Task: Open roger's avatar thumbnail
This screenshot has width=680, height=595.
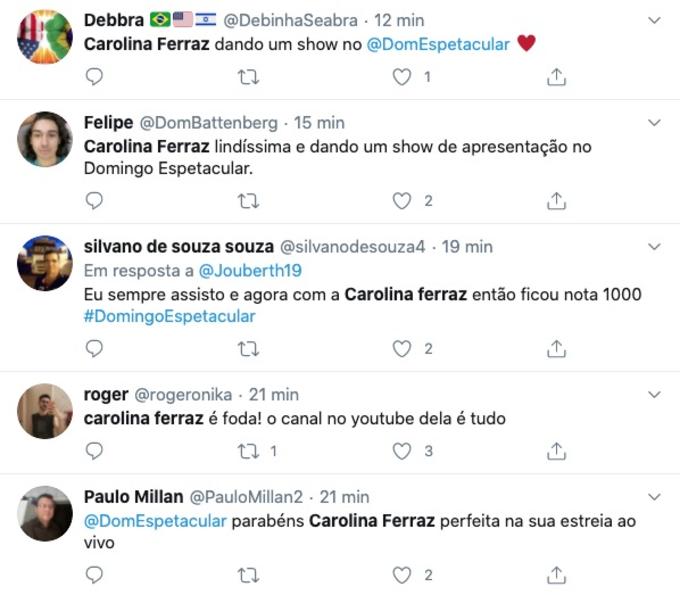Action: coord(45,411)
